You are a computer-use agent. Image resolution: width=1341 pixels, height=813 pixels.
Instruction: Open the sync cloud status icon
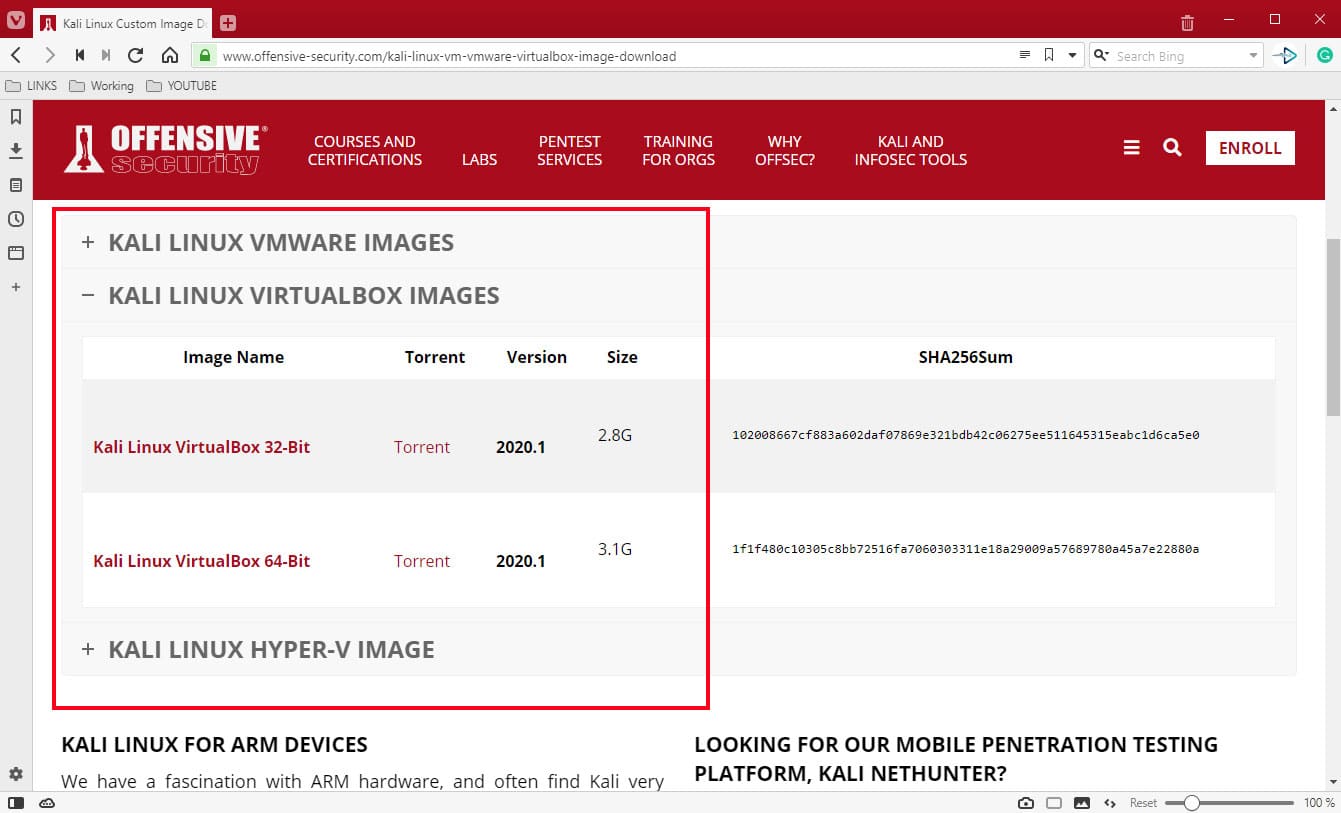tap(46, 803)
